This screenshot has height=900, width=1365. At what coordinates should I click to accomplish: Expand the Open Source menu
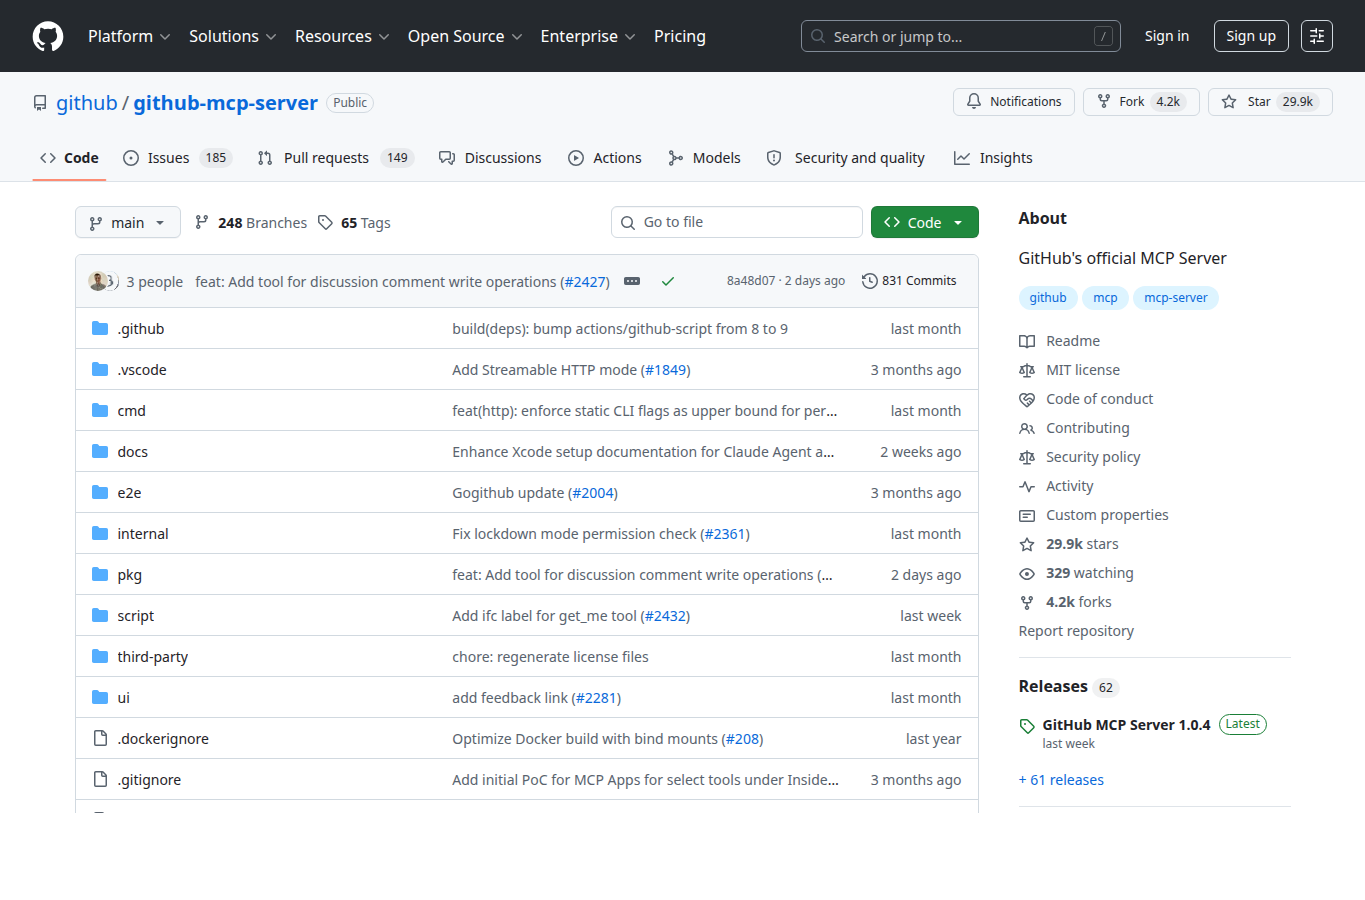tap(465, 36)
